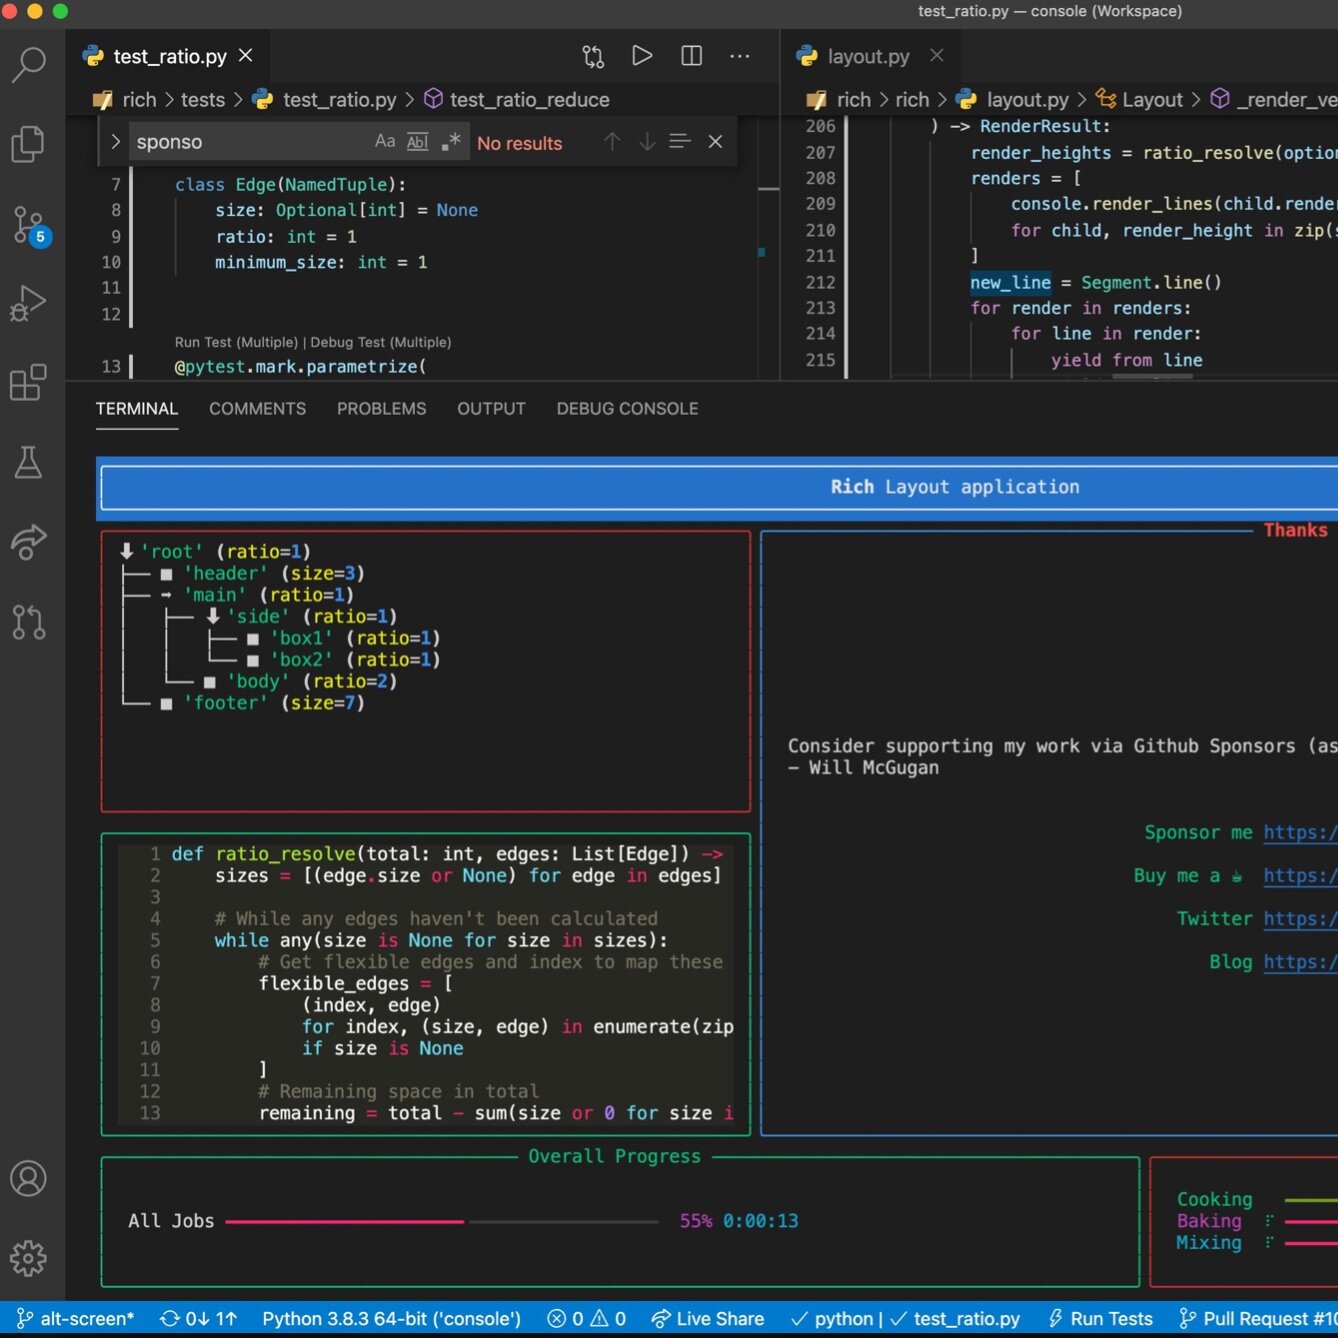This screenshot has height=1338, width=1338.
Task: Split the editor to the right
Action: (691, 56)
